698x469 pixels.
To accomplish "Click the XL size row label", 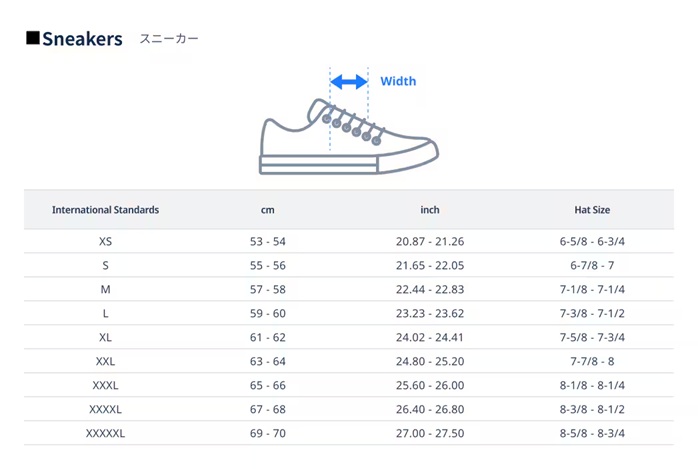I will (105, 337).
